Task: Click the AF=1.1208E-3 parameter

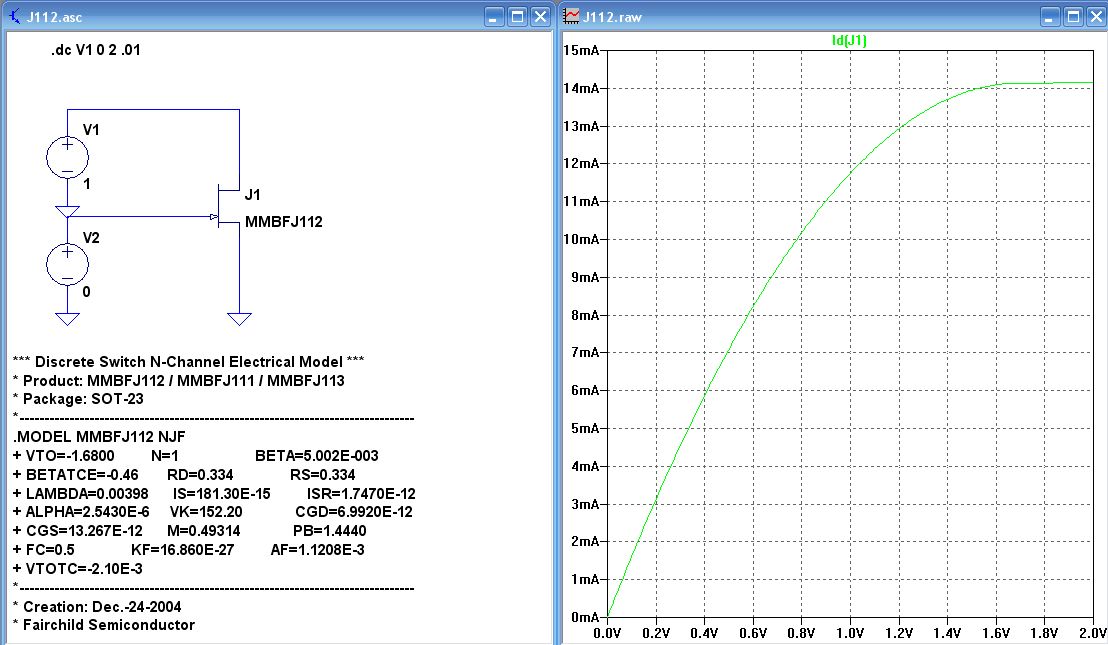Action: click(x=317, y=550)
